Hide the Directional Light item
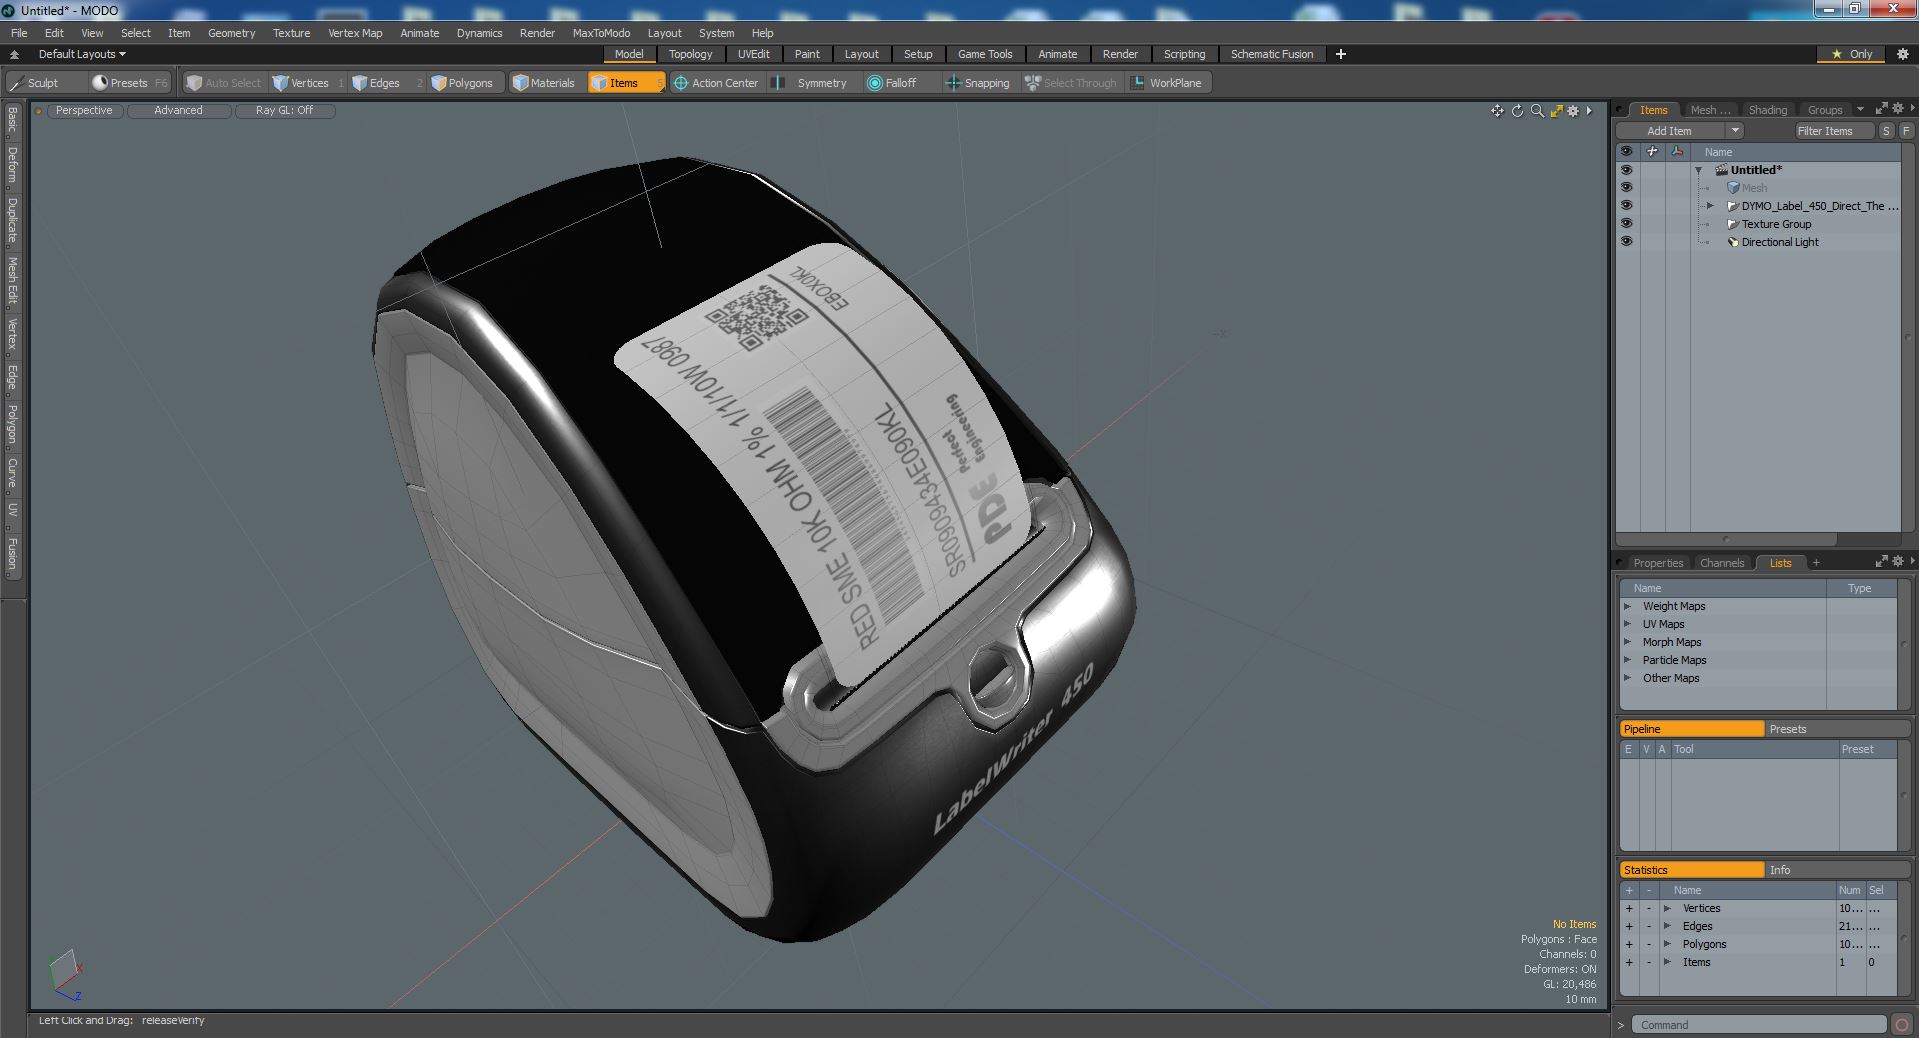 (1626, 242)
